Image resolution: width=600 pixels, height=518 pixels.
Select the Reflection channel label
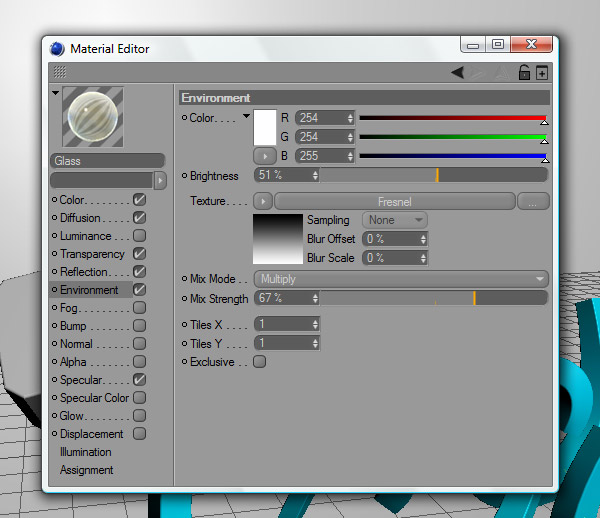tap(84, 272)
